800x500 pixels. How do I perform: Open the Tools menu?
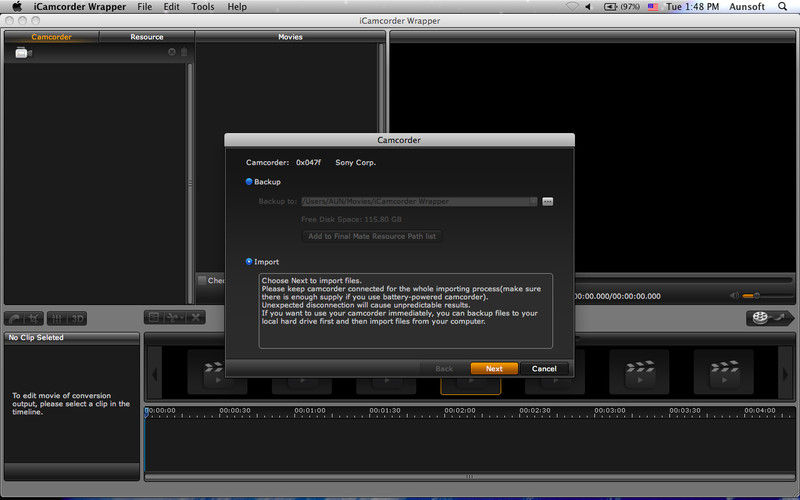203,7
